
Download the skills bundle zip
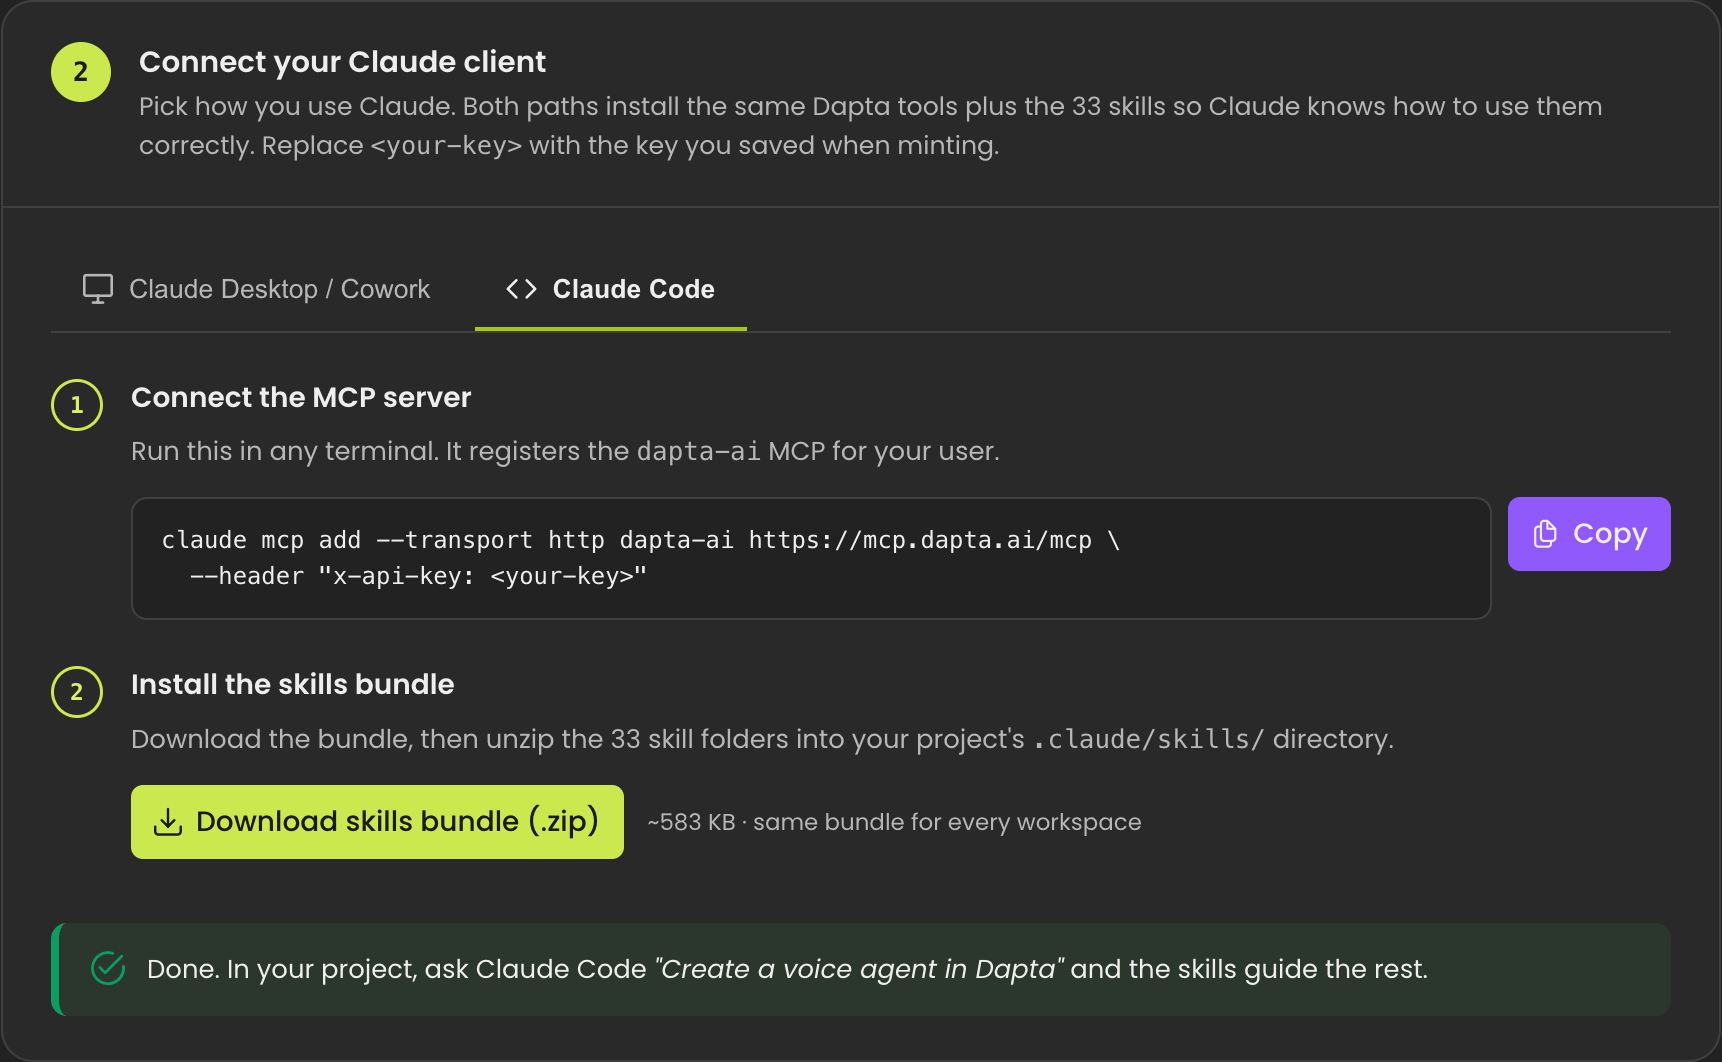click(x=377, y=822)
